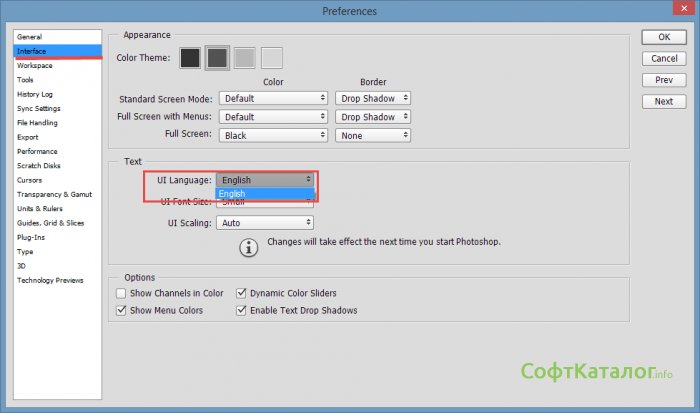
Task: Pick the medium-light Color Theme swatch
Action: 244,58
